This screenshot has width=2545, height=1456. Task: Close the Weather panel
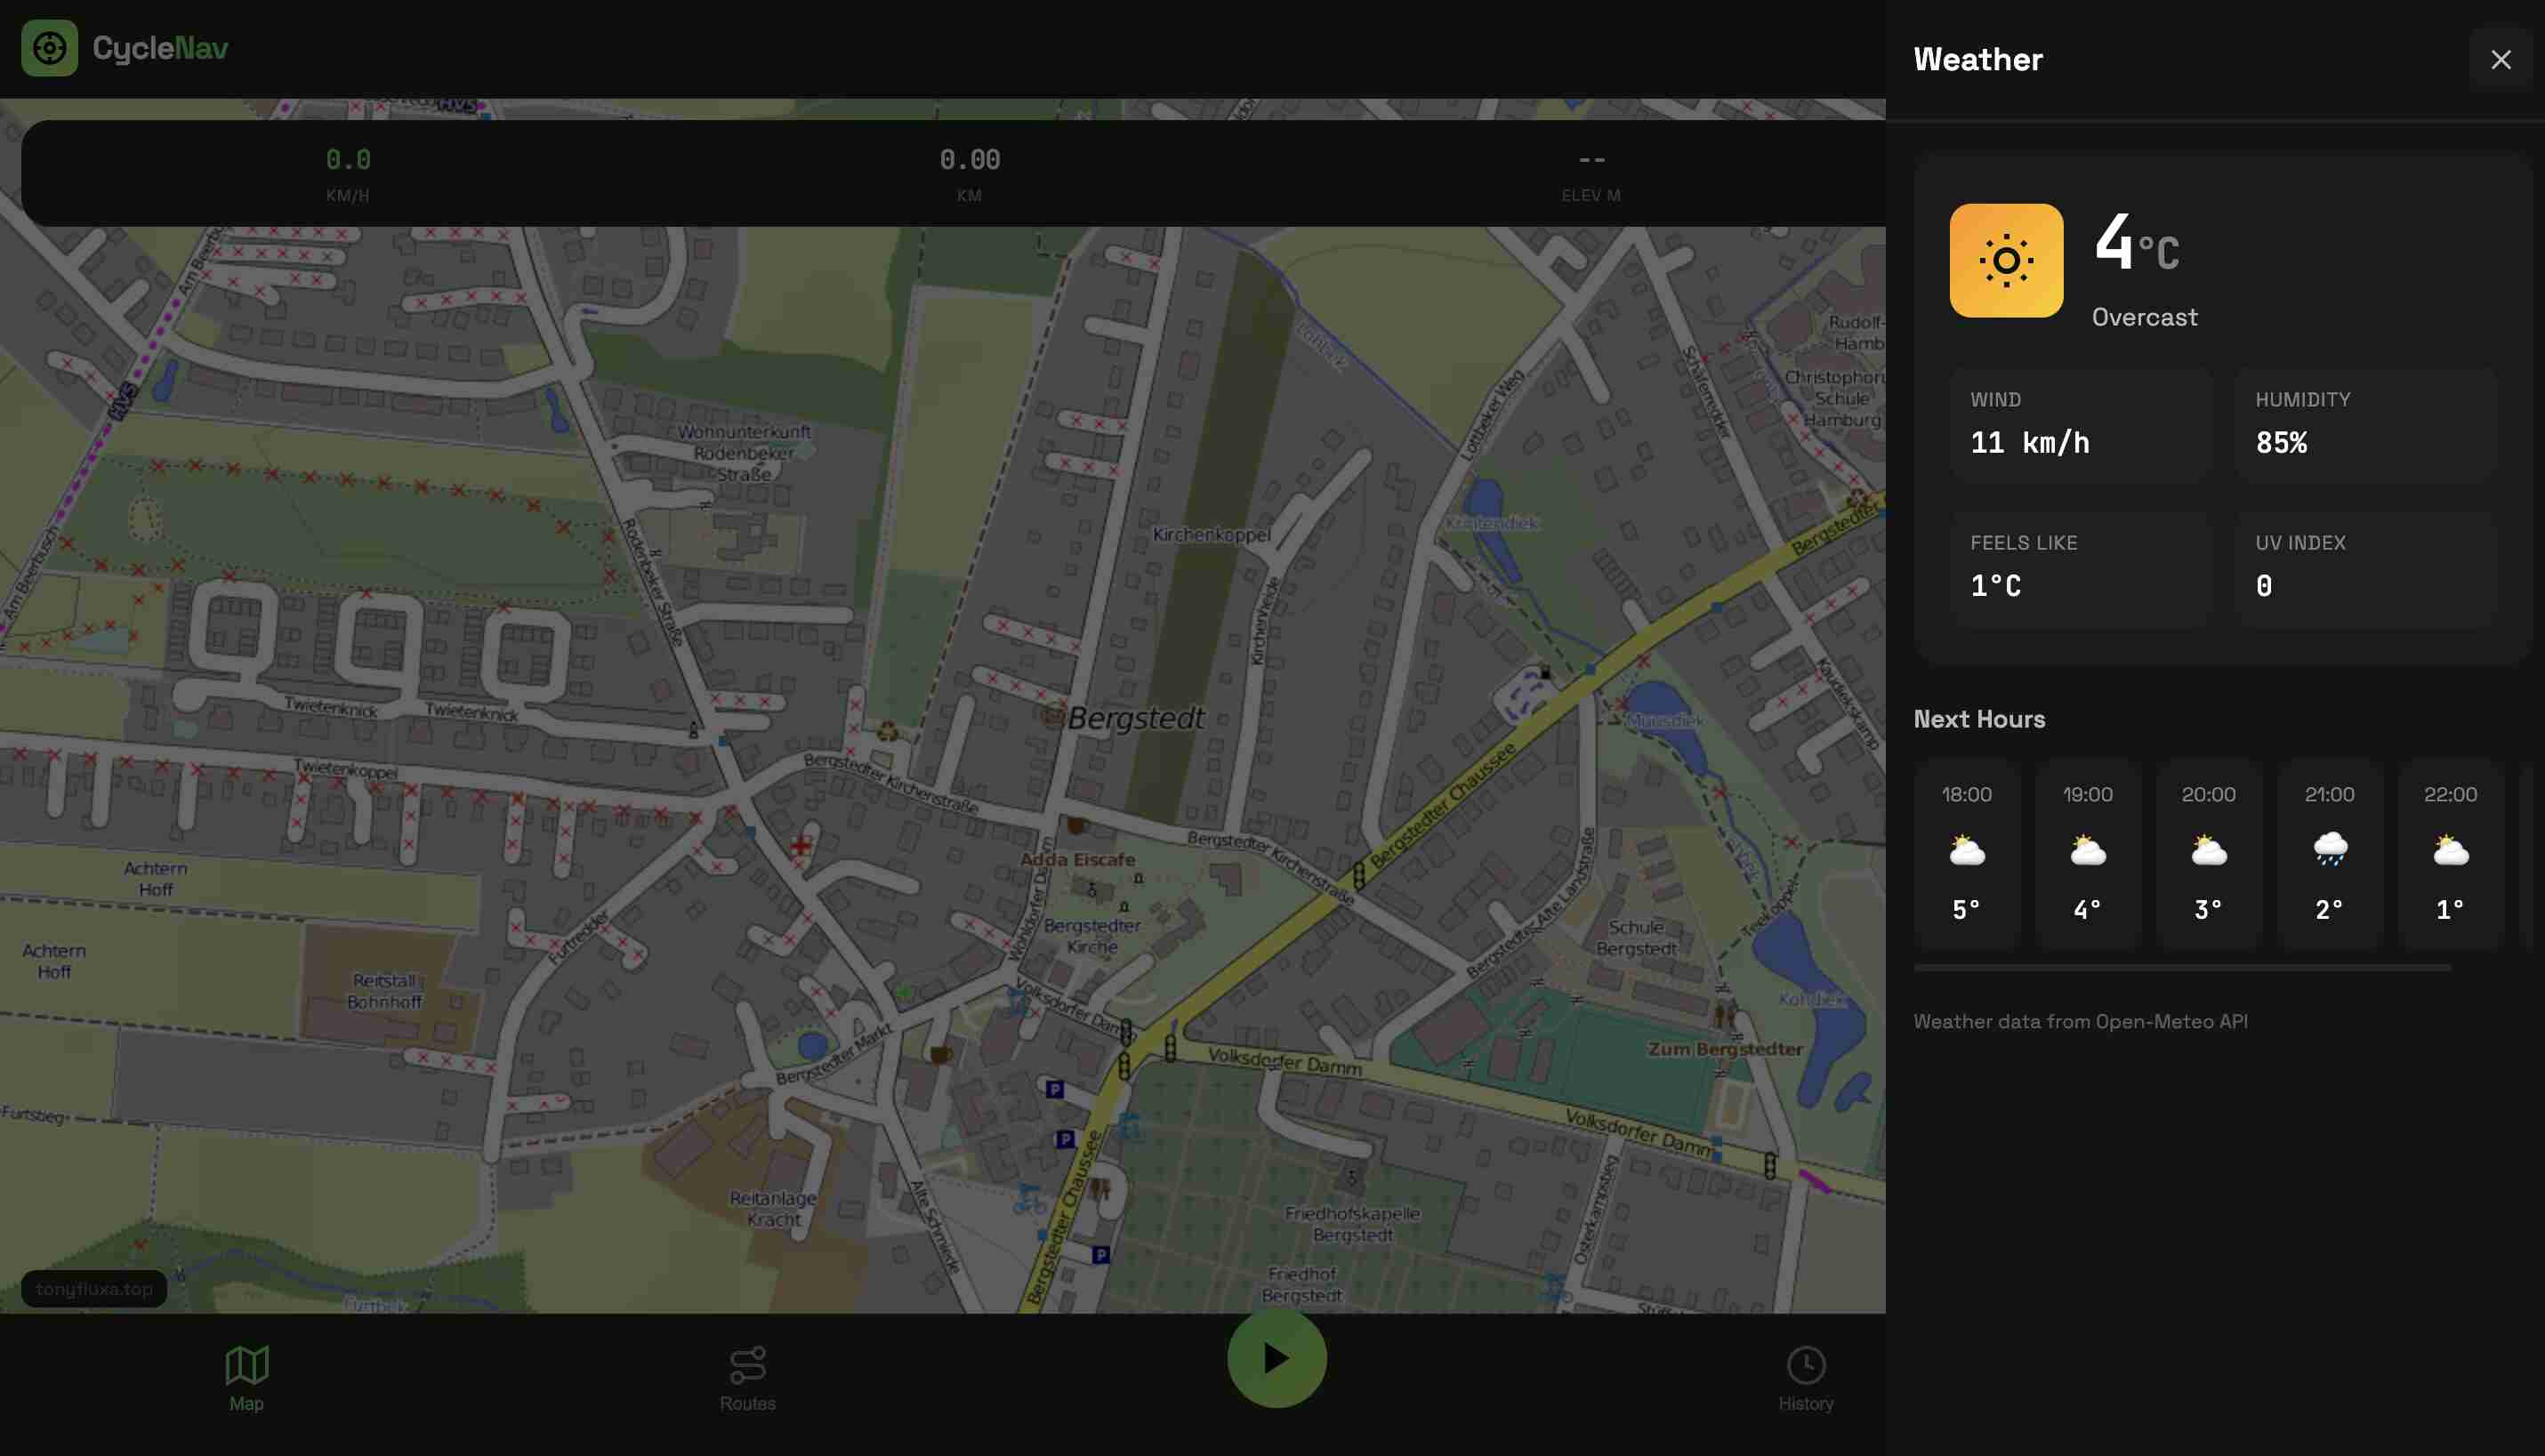click(x=2500, y=60)
